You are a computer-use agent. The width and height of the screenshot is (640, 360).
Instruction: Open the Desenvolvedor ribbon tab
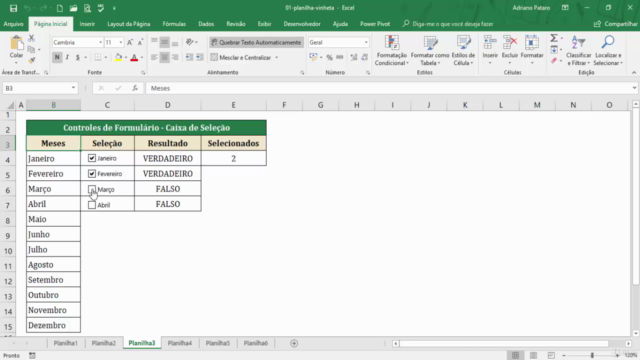click(x=302, y=24)
